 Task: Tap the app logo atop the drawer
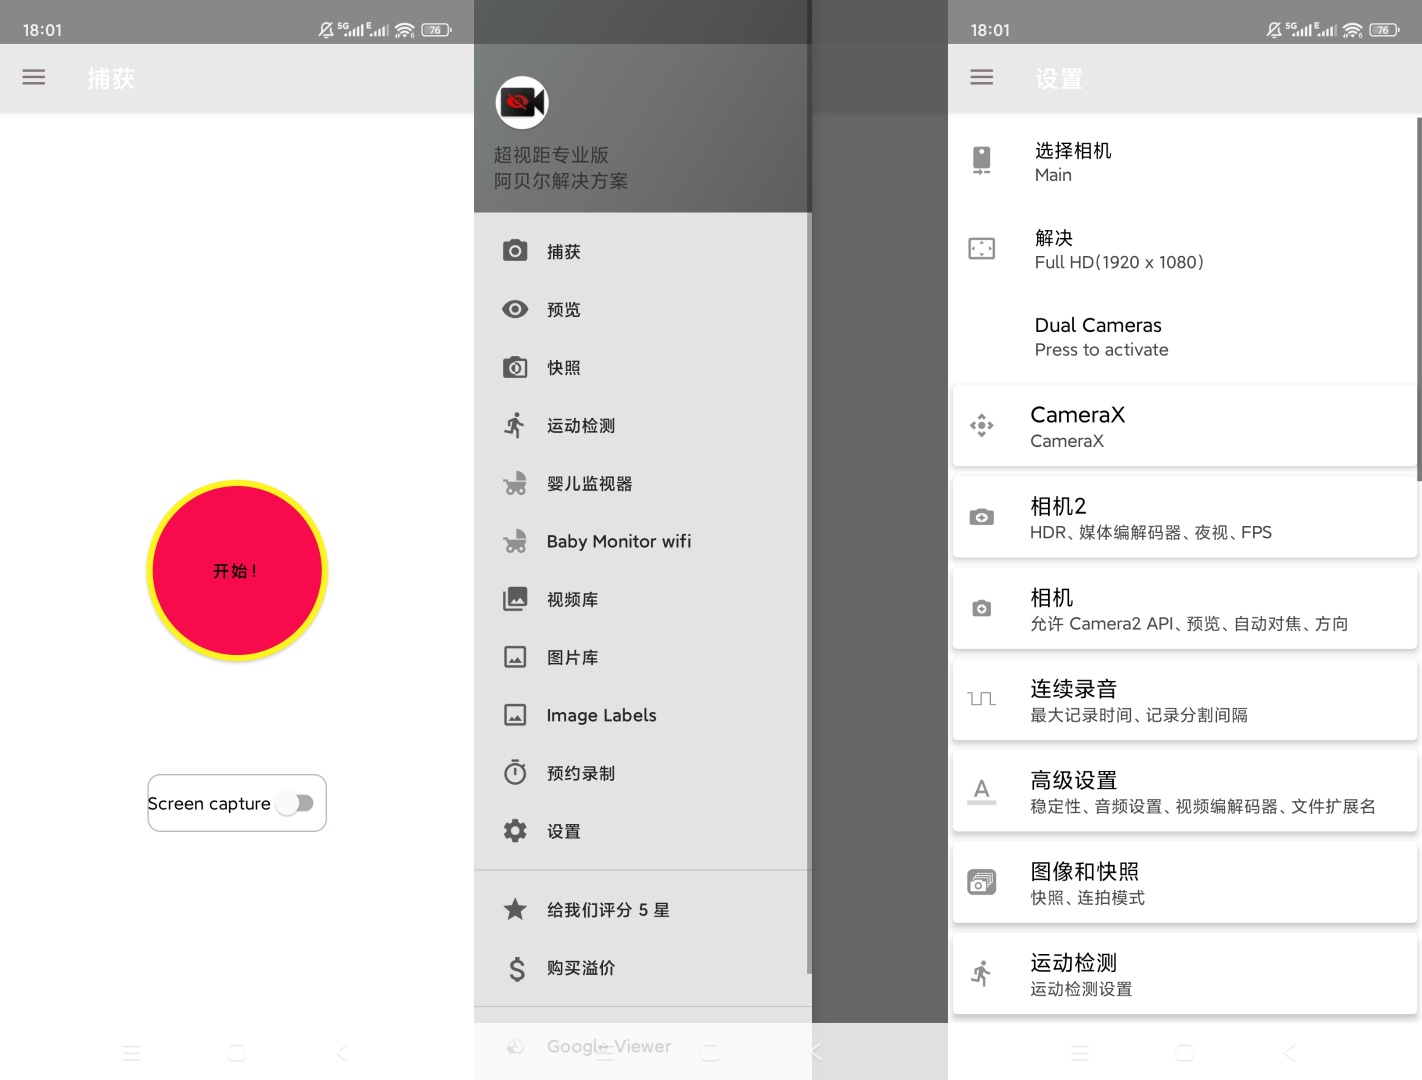coord(521,102)
